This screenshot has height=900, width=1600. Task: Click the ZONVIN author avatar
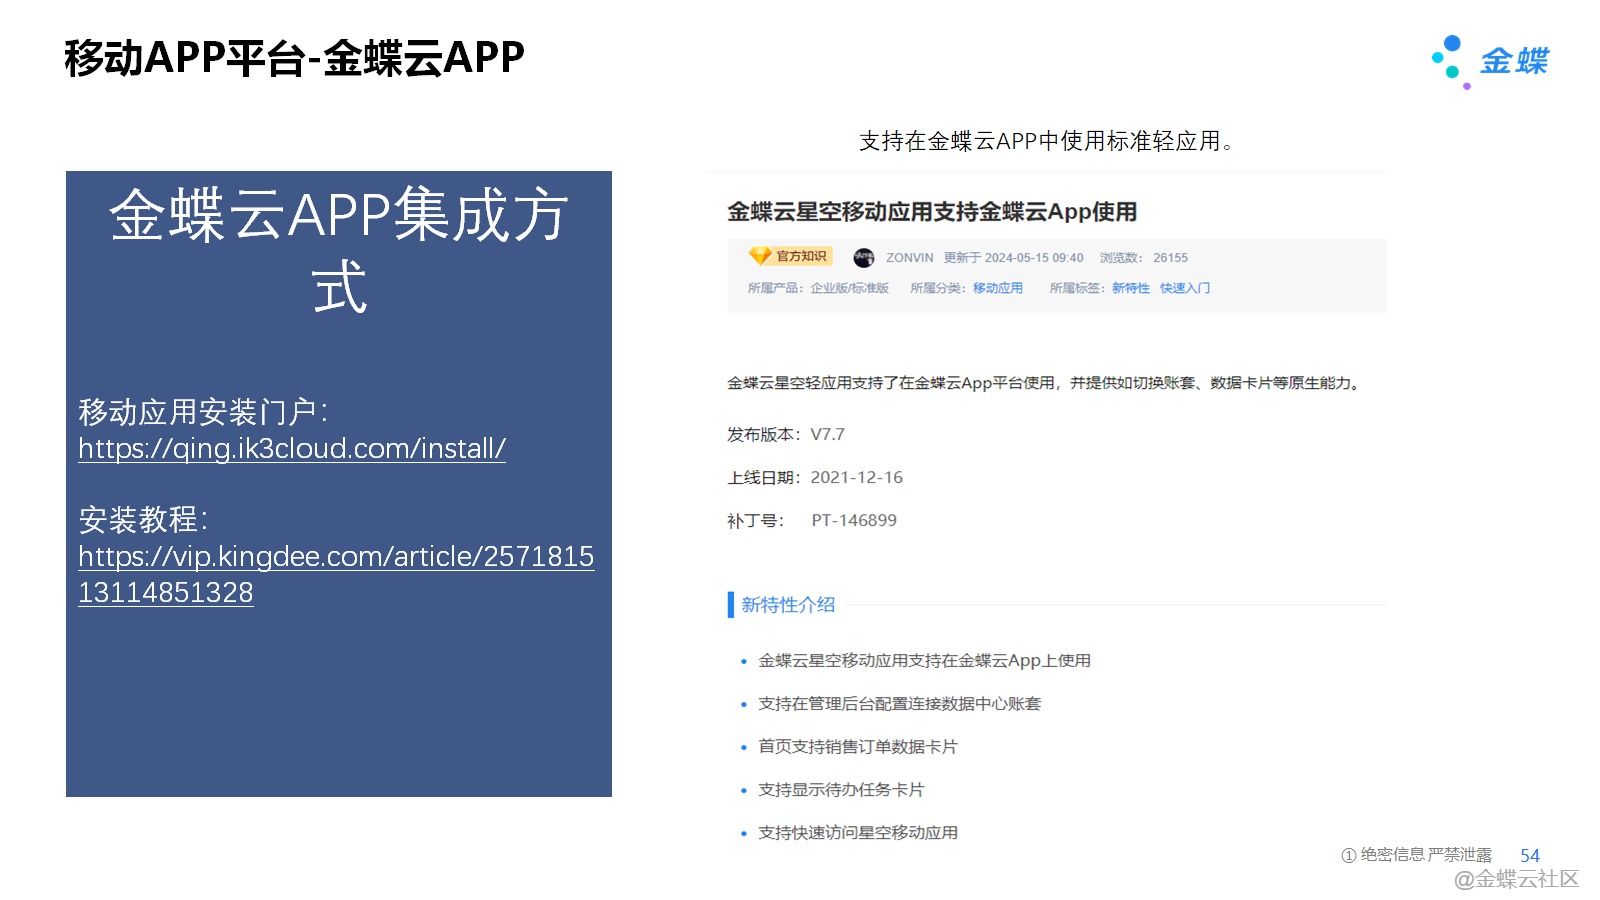[x=864, y=258]
